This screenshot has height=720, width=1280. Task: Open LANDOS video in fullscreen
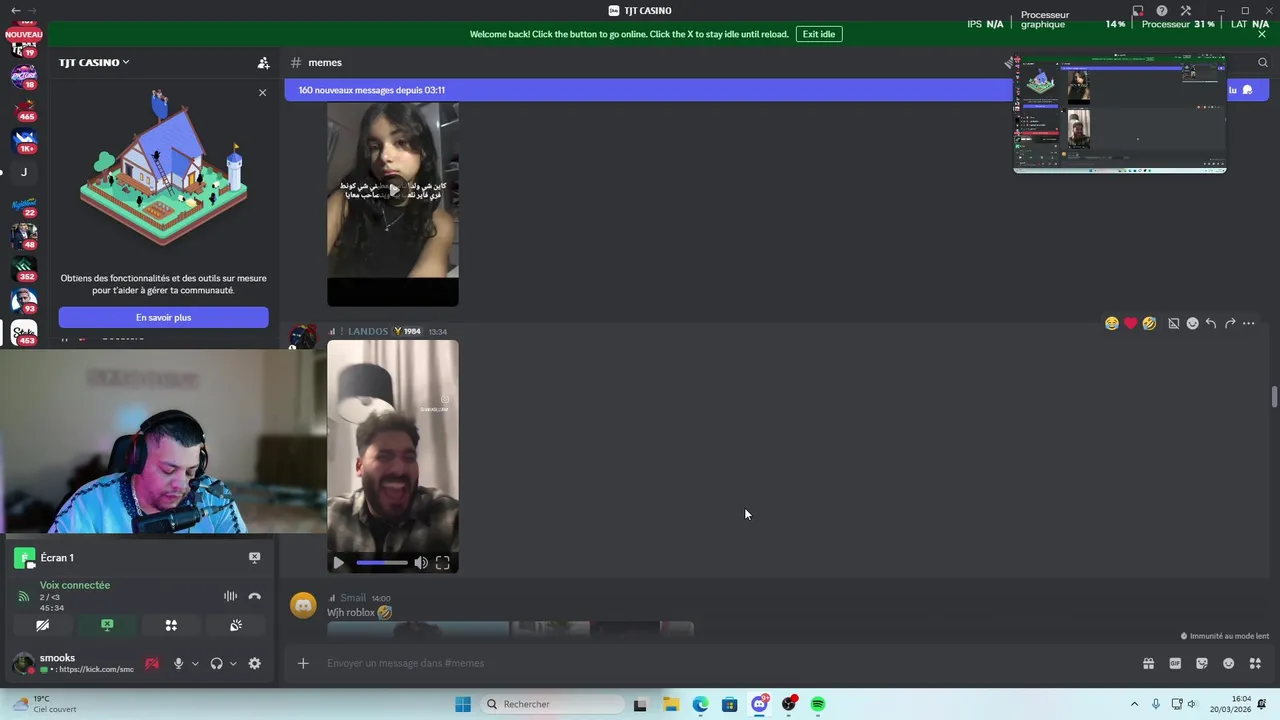[x=443, y=563]
